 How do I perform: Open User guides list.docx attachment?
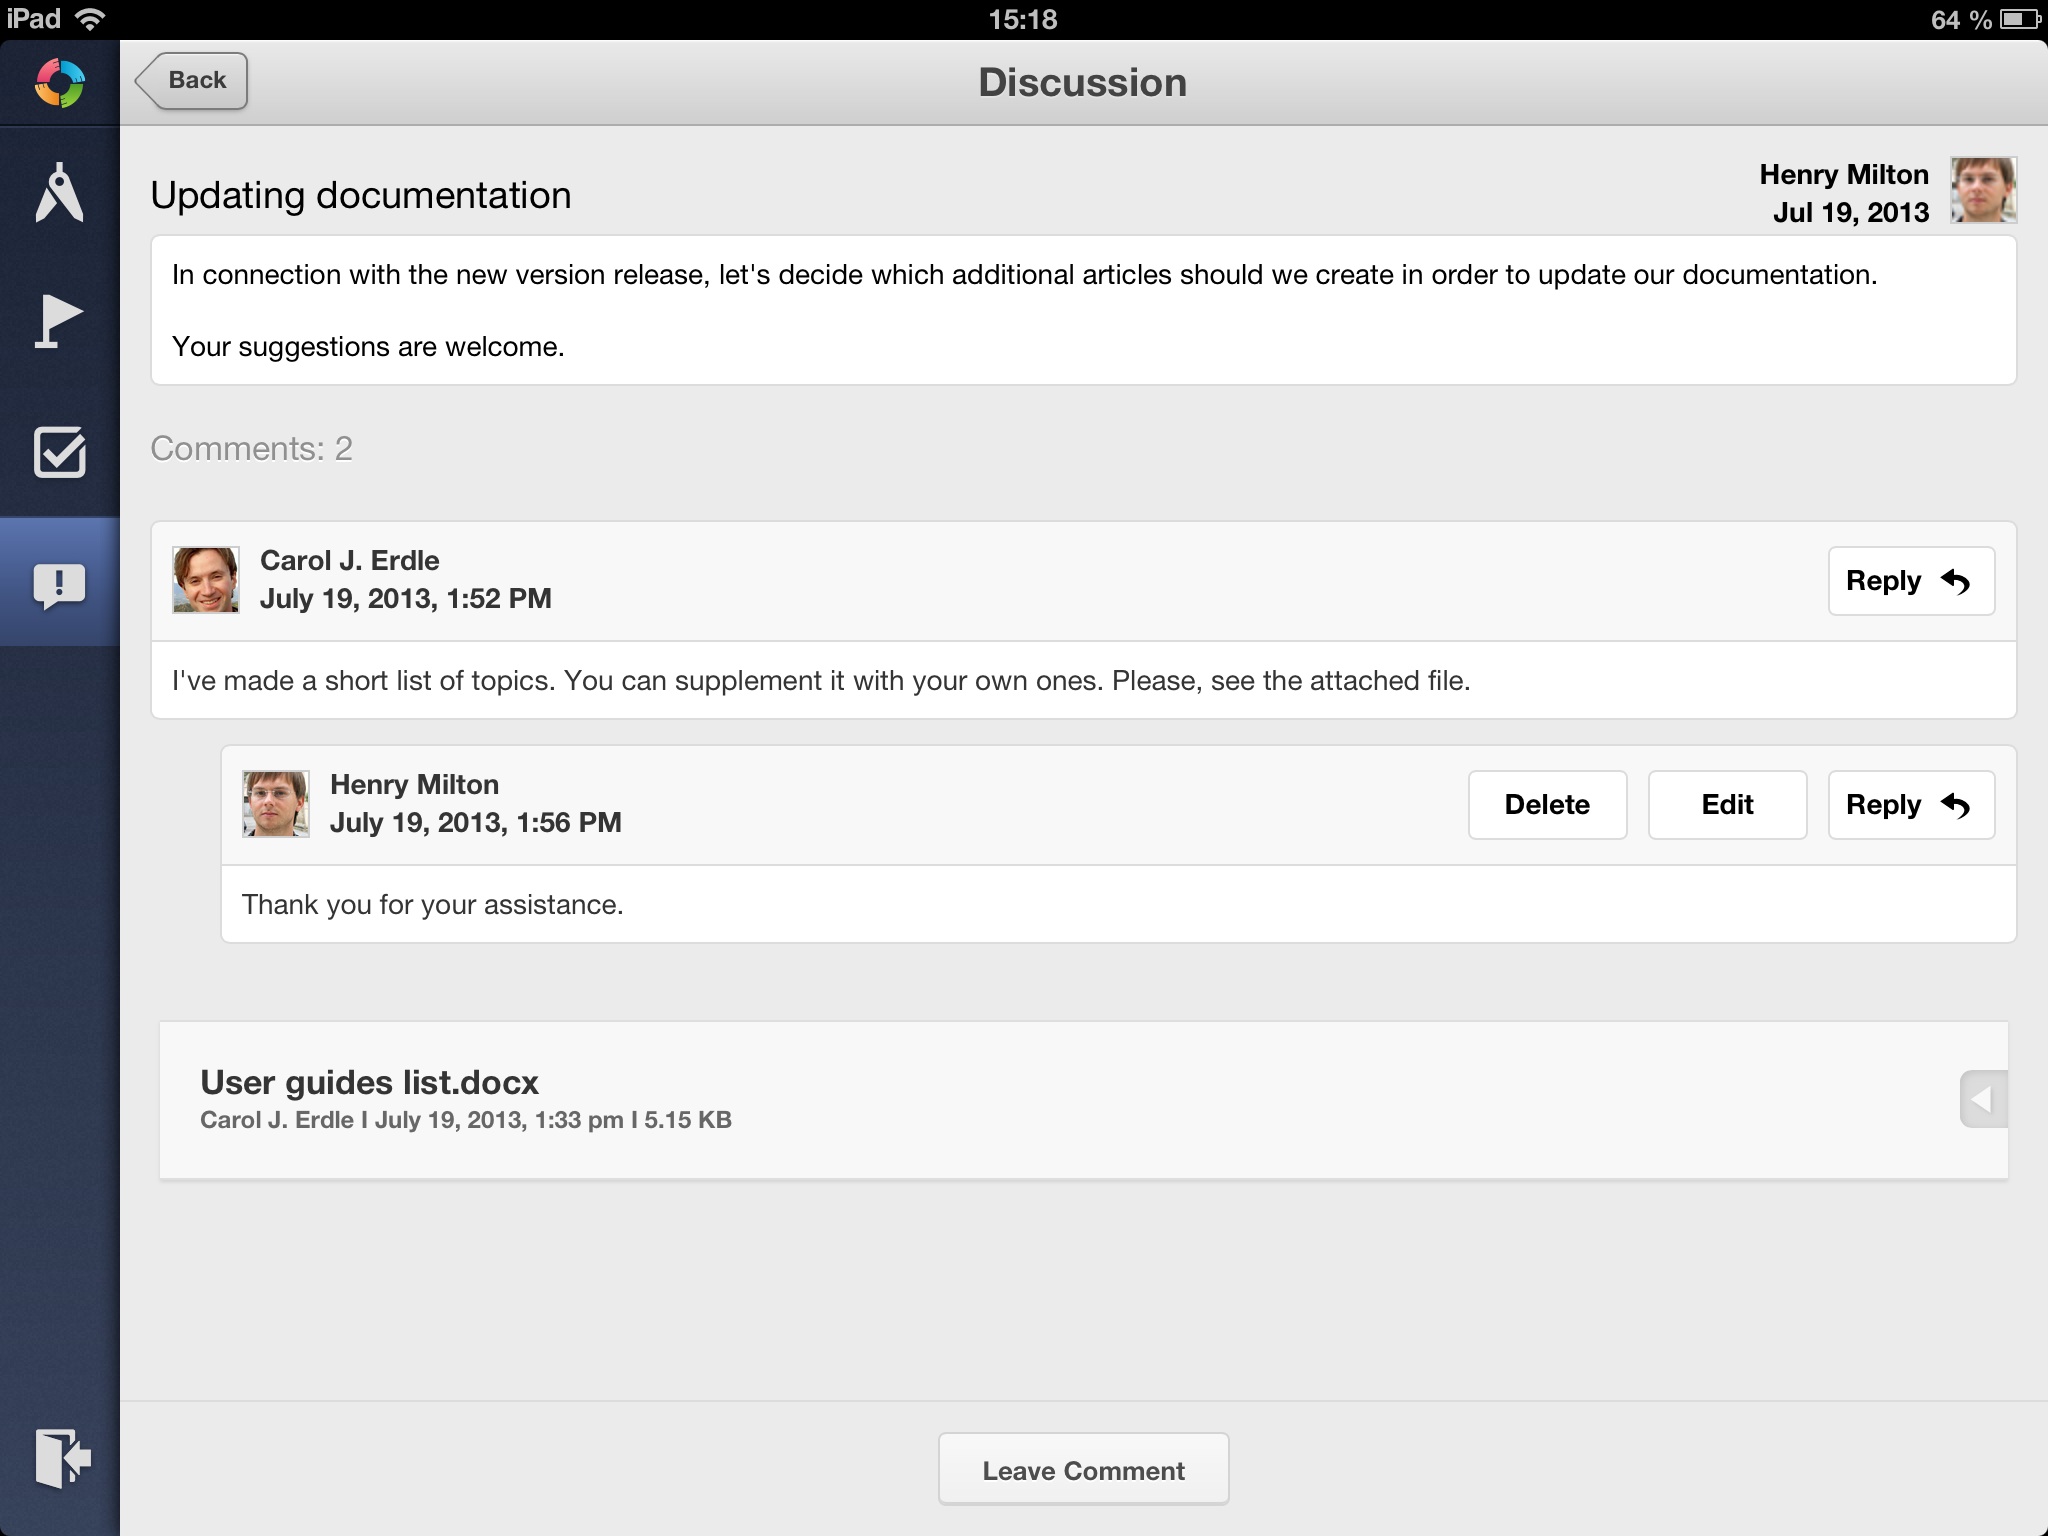[x=369, y=1083]
